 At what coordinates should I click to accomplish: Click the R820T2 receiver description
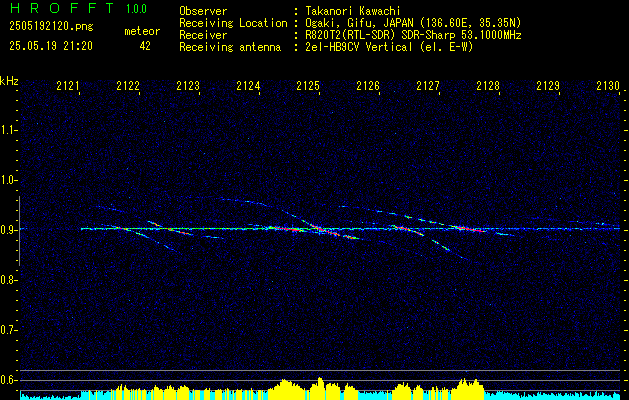point(413,35)
